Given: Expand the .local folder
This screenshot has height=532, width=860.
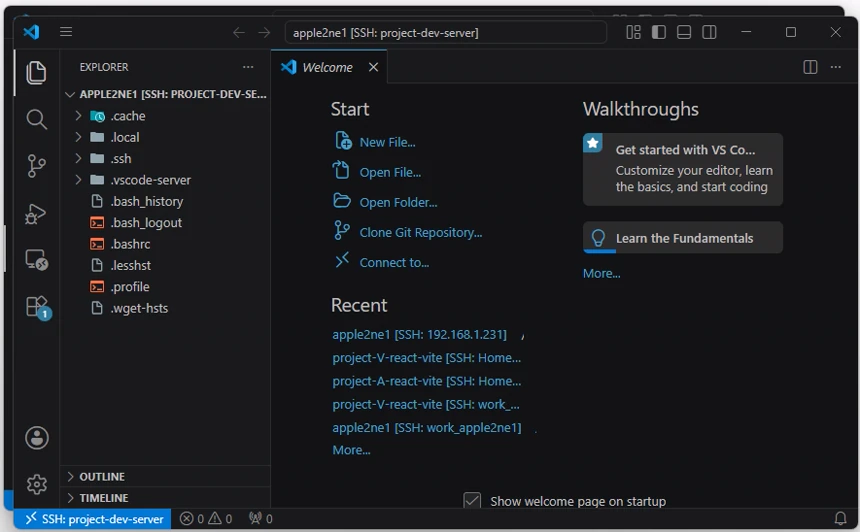Looking at the screenshot, I should pyautogui.click(x=166, y=137).
